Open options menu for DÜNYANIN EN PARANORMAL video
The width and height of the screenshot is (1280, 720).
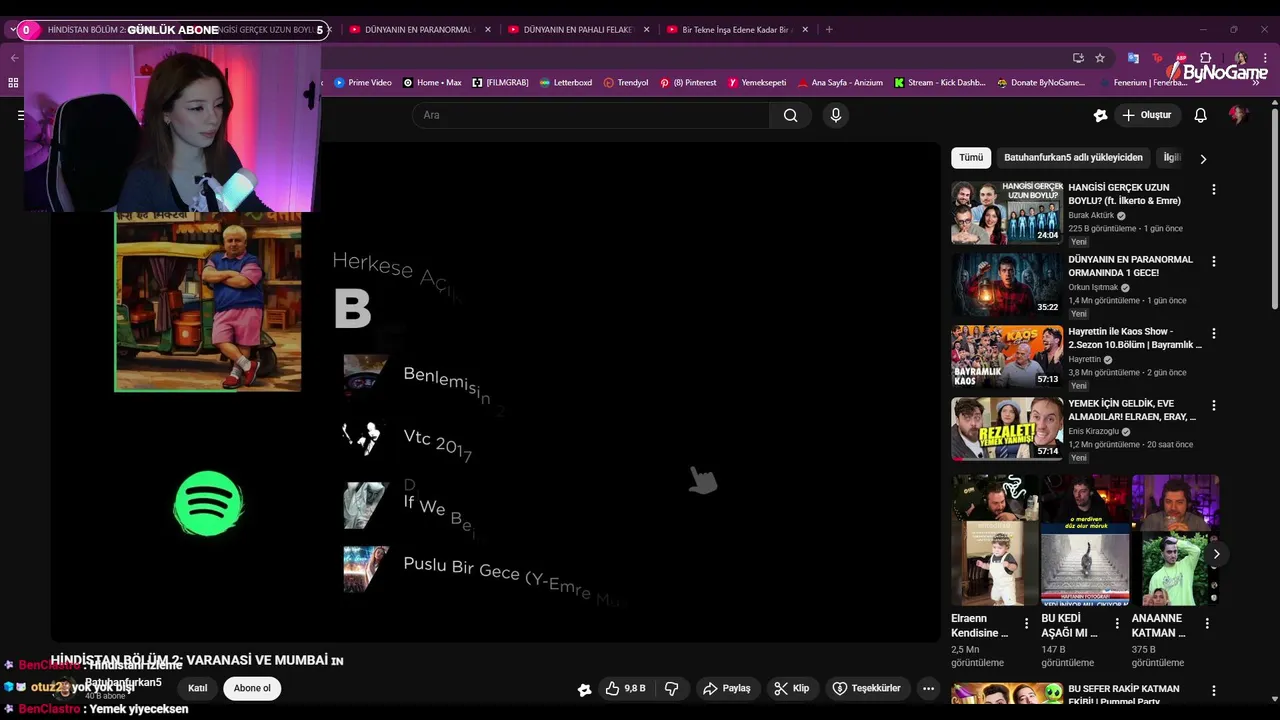click(1214, 261)
